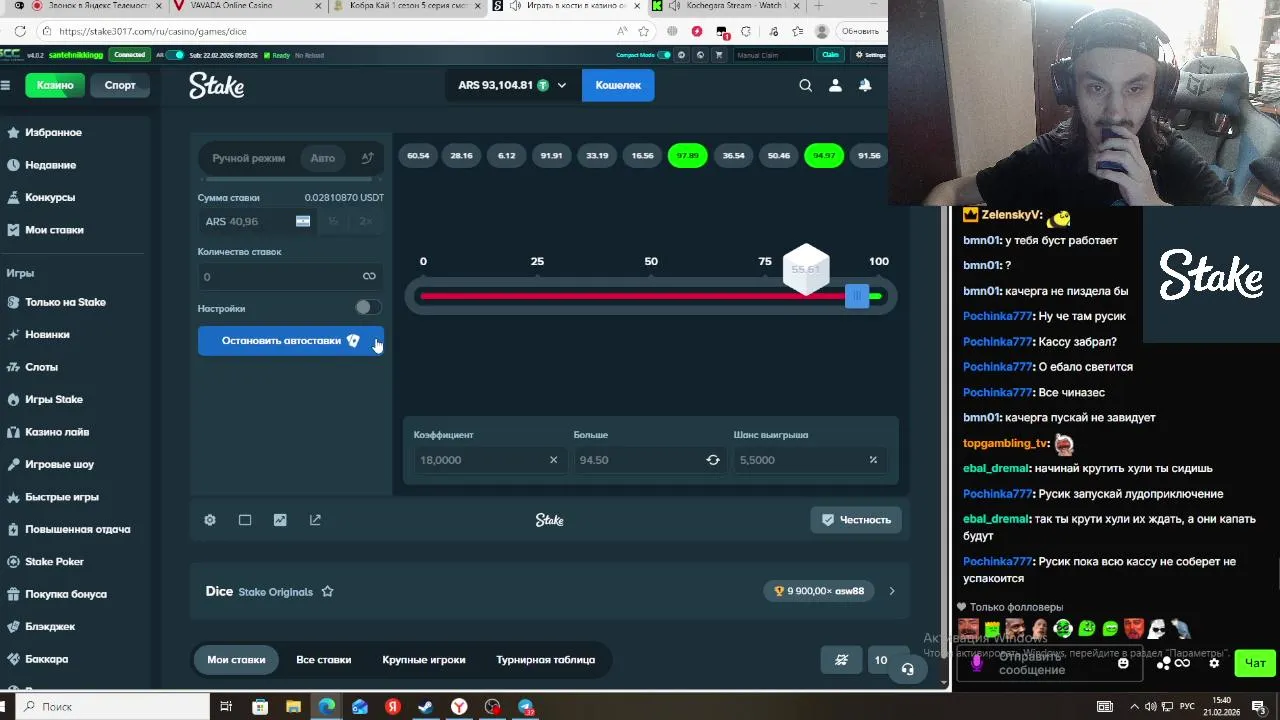Open site search magnifier icon
Screen dimensions: 1280x720
coord(805,85)
